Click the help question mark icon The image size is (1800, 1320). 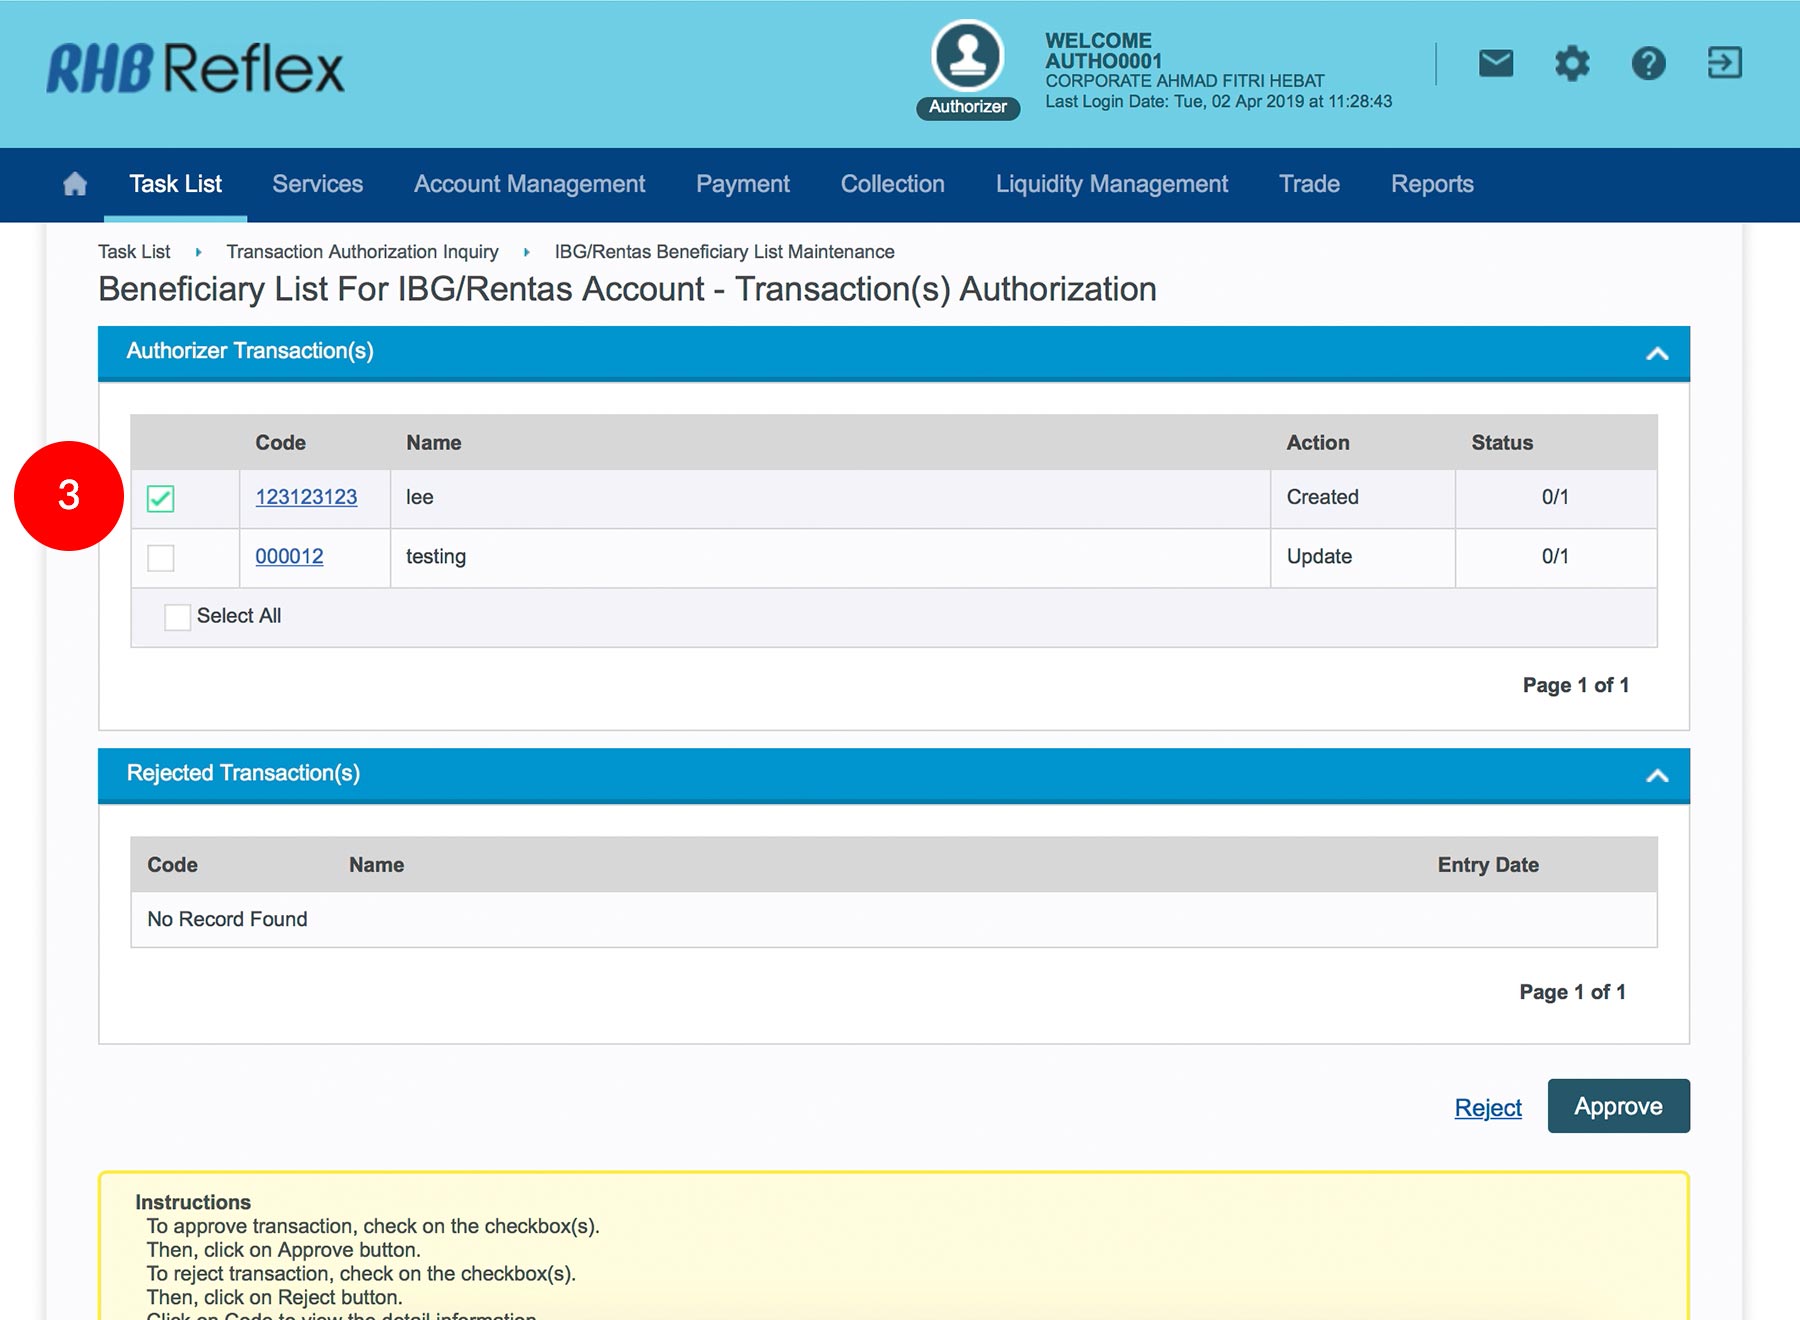[x=1648, y=64]
